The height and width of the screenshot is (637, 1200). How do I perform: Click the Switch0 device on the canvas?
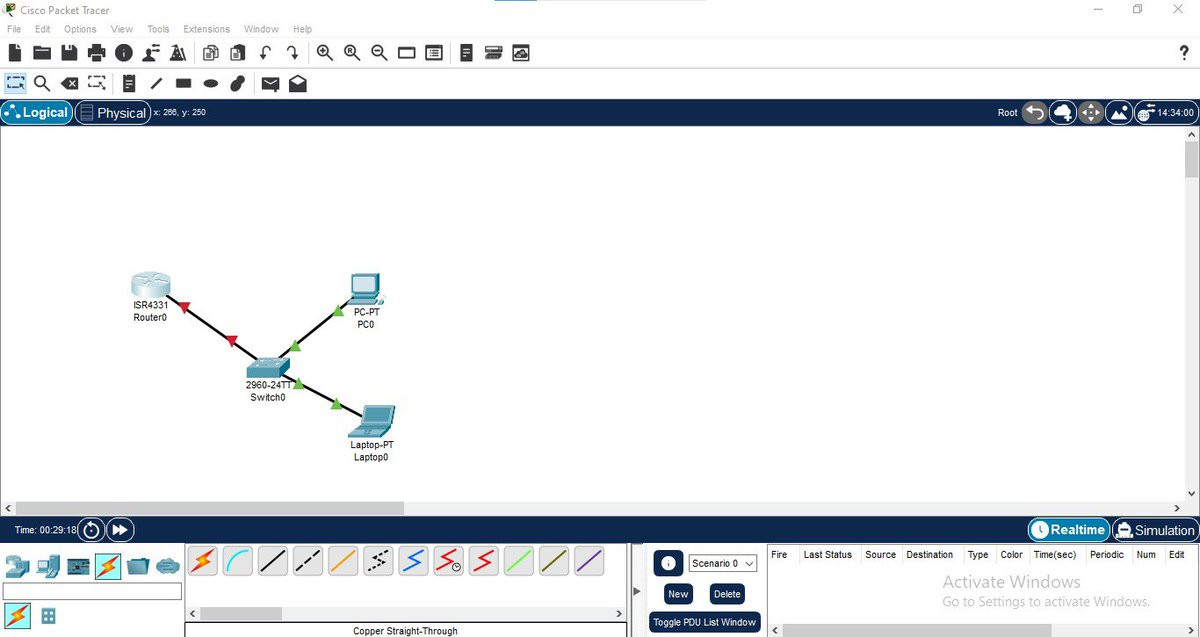pos(267,367)
